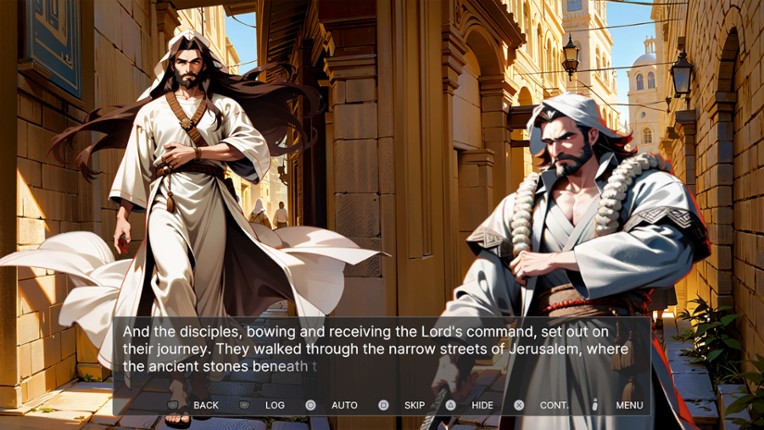Click the square button icon beside SKIP
Screen dimensions: 764x430
[384, 405]
